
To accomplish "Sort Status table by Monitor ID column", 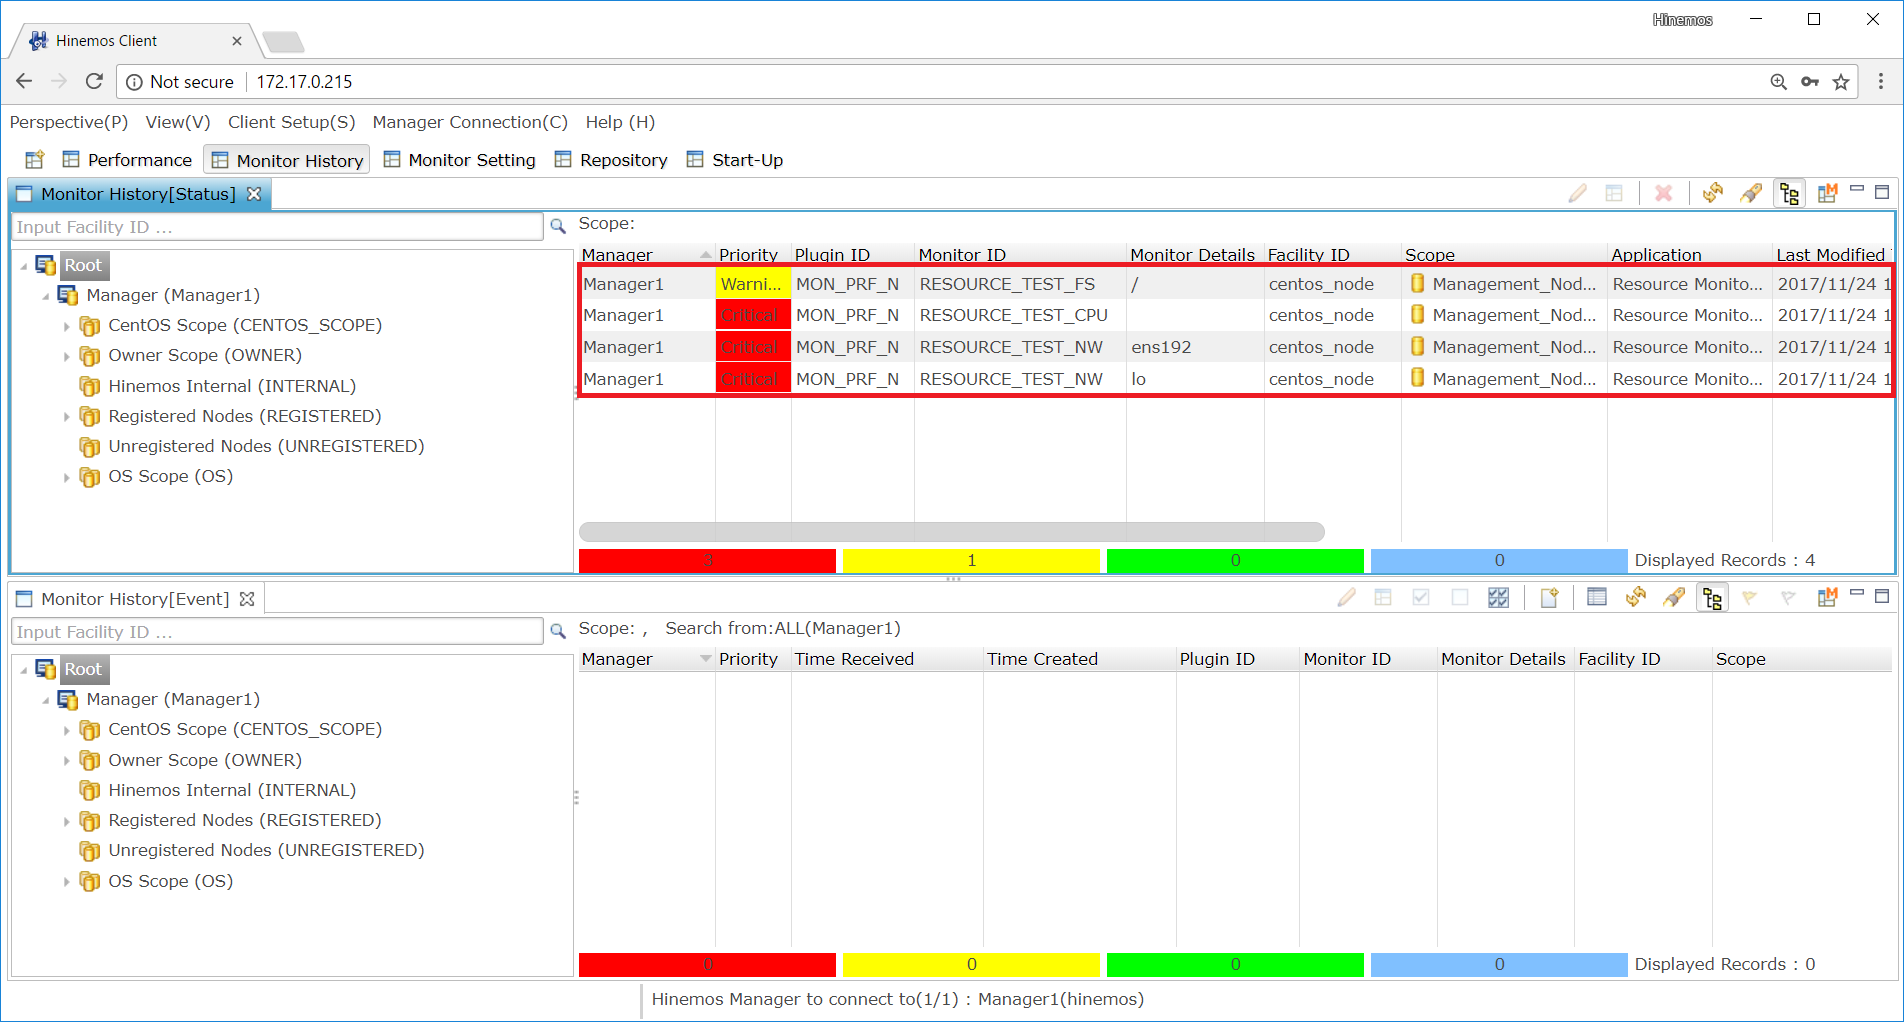I will pyautogui.click(x=1020, y=255).
